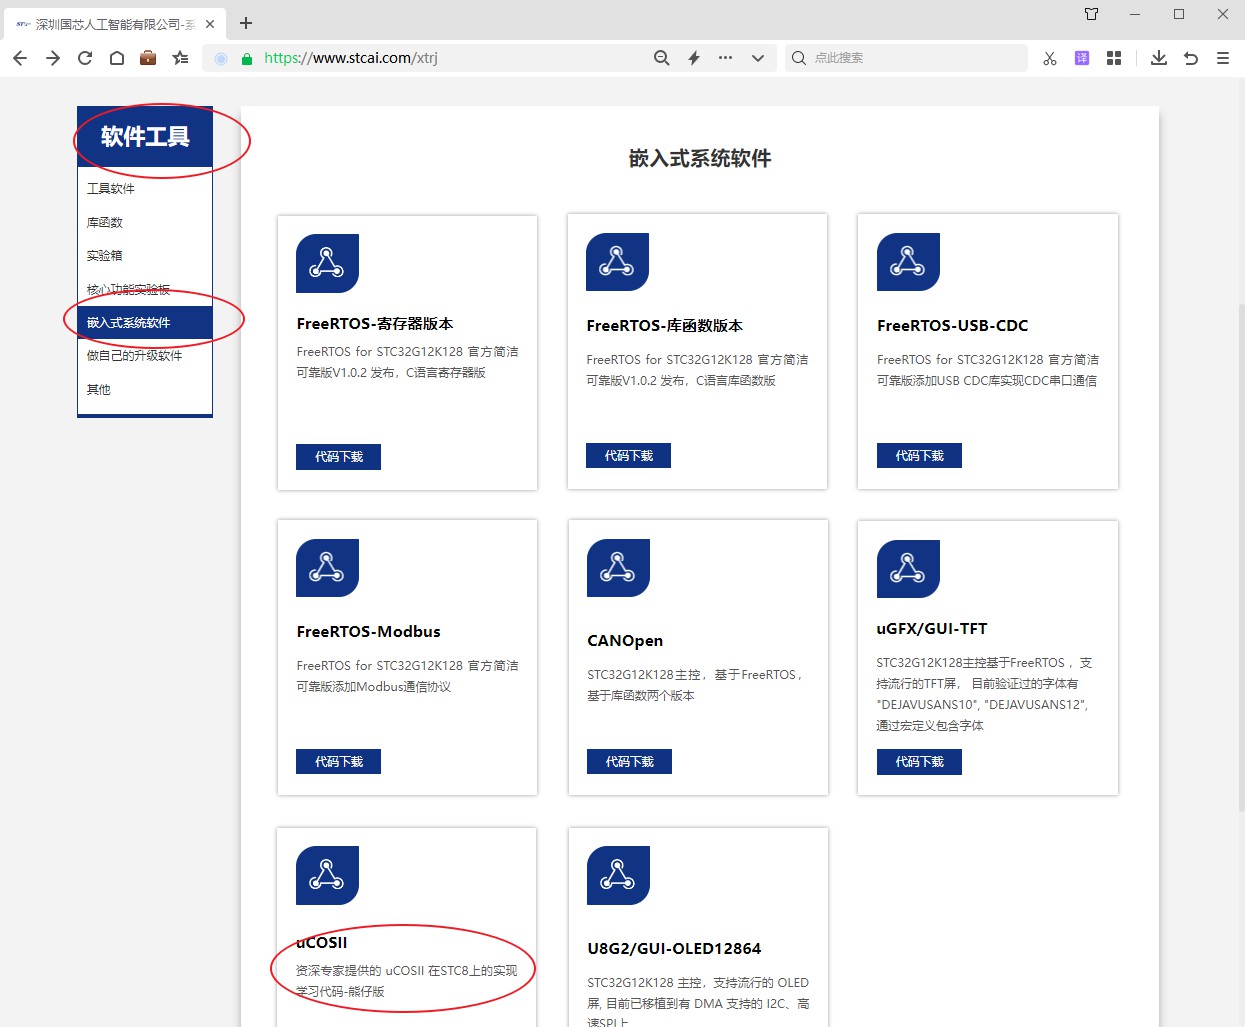The width and height of the screenshot is (1245, 1027).
Task: Open the favorites star list
Action: pos(180,58)
